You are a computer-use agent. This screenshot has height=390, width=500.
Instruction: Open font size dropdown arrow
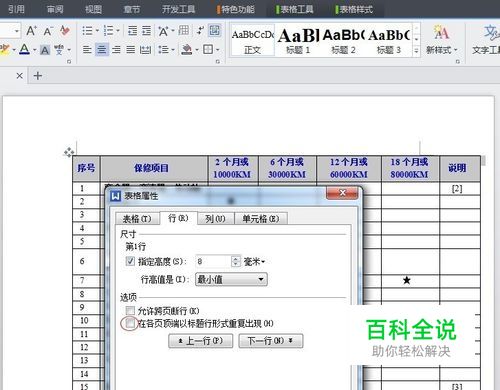point(17,31)
